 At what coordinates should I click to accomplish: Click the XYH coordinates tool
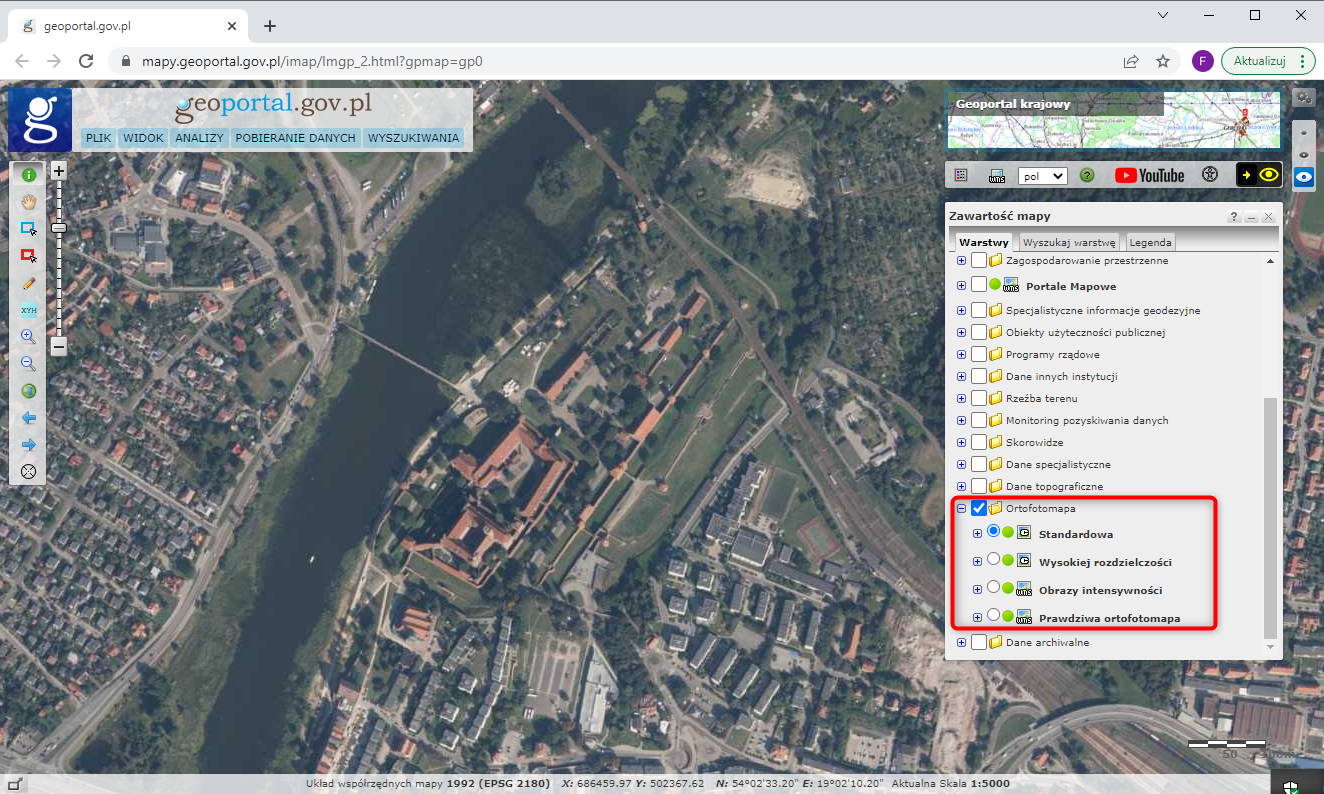pos(28,310)
